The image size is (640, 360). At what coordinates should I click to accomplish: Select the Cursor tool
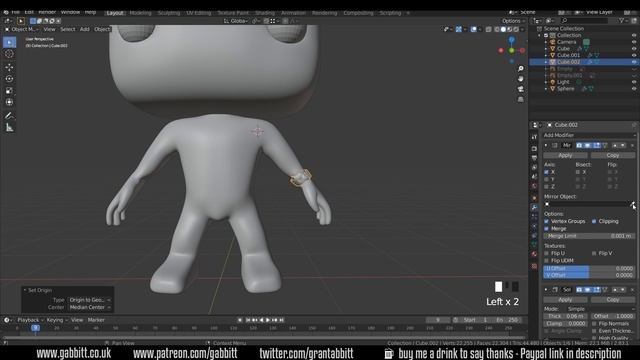point(9,54)
